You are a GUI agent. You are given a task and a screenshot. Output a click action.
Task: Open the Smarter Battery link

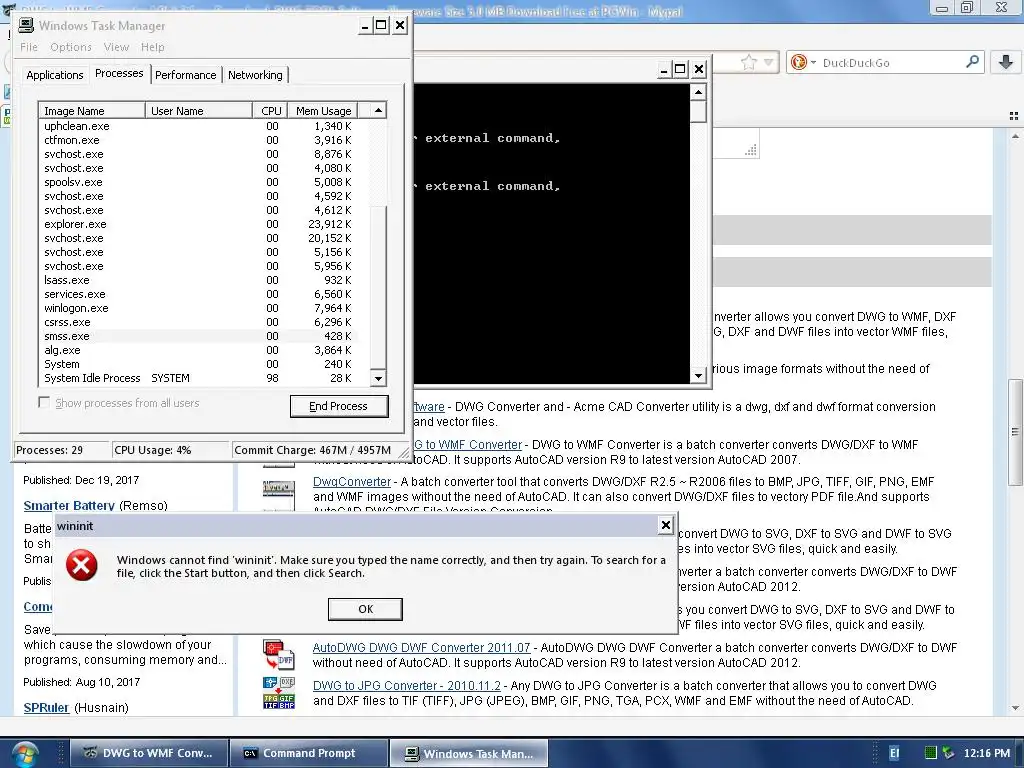click(x=69, y=505)
